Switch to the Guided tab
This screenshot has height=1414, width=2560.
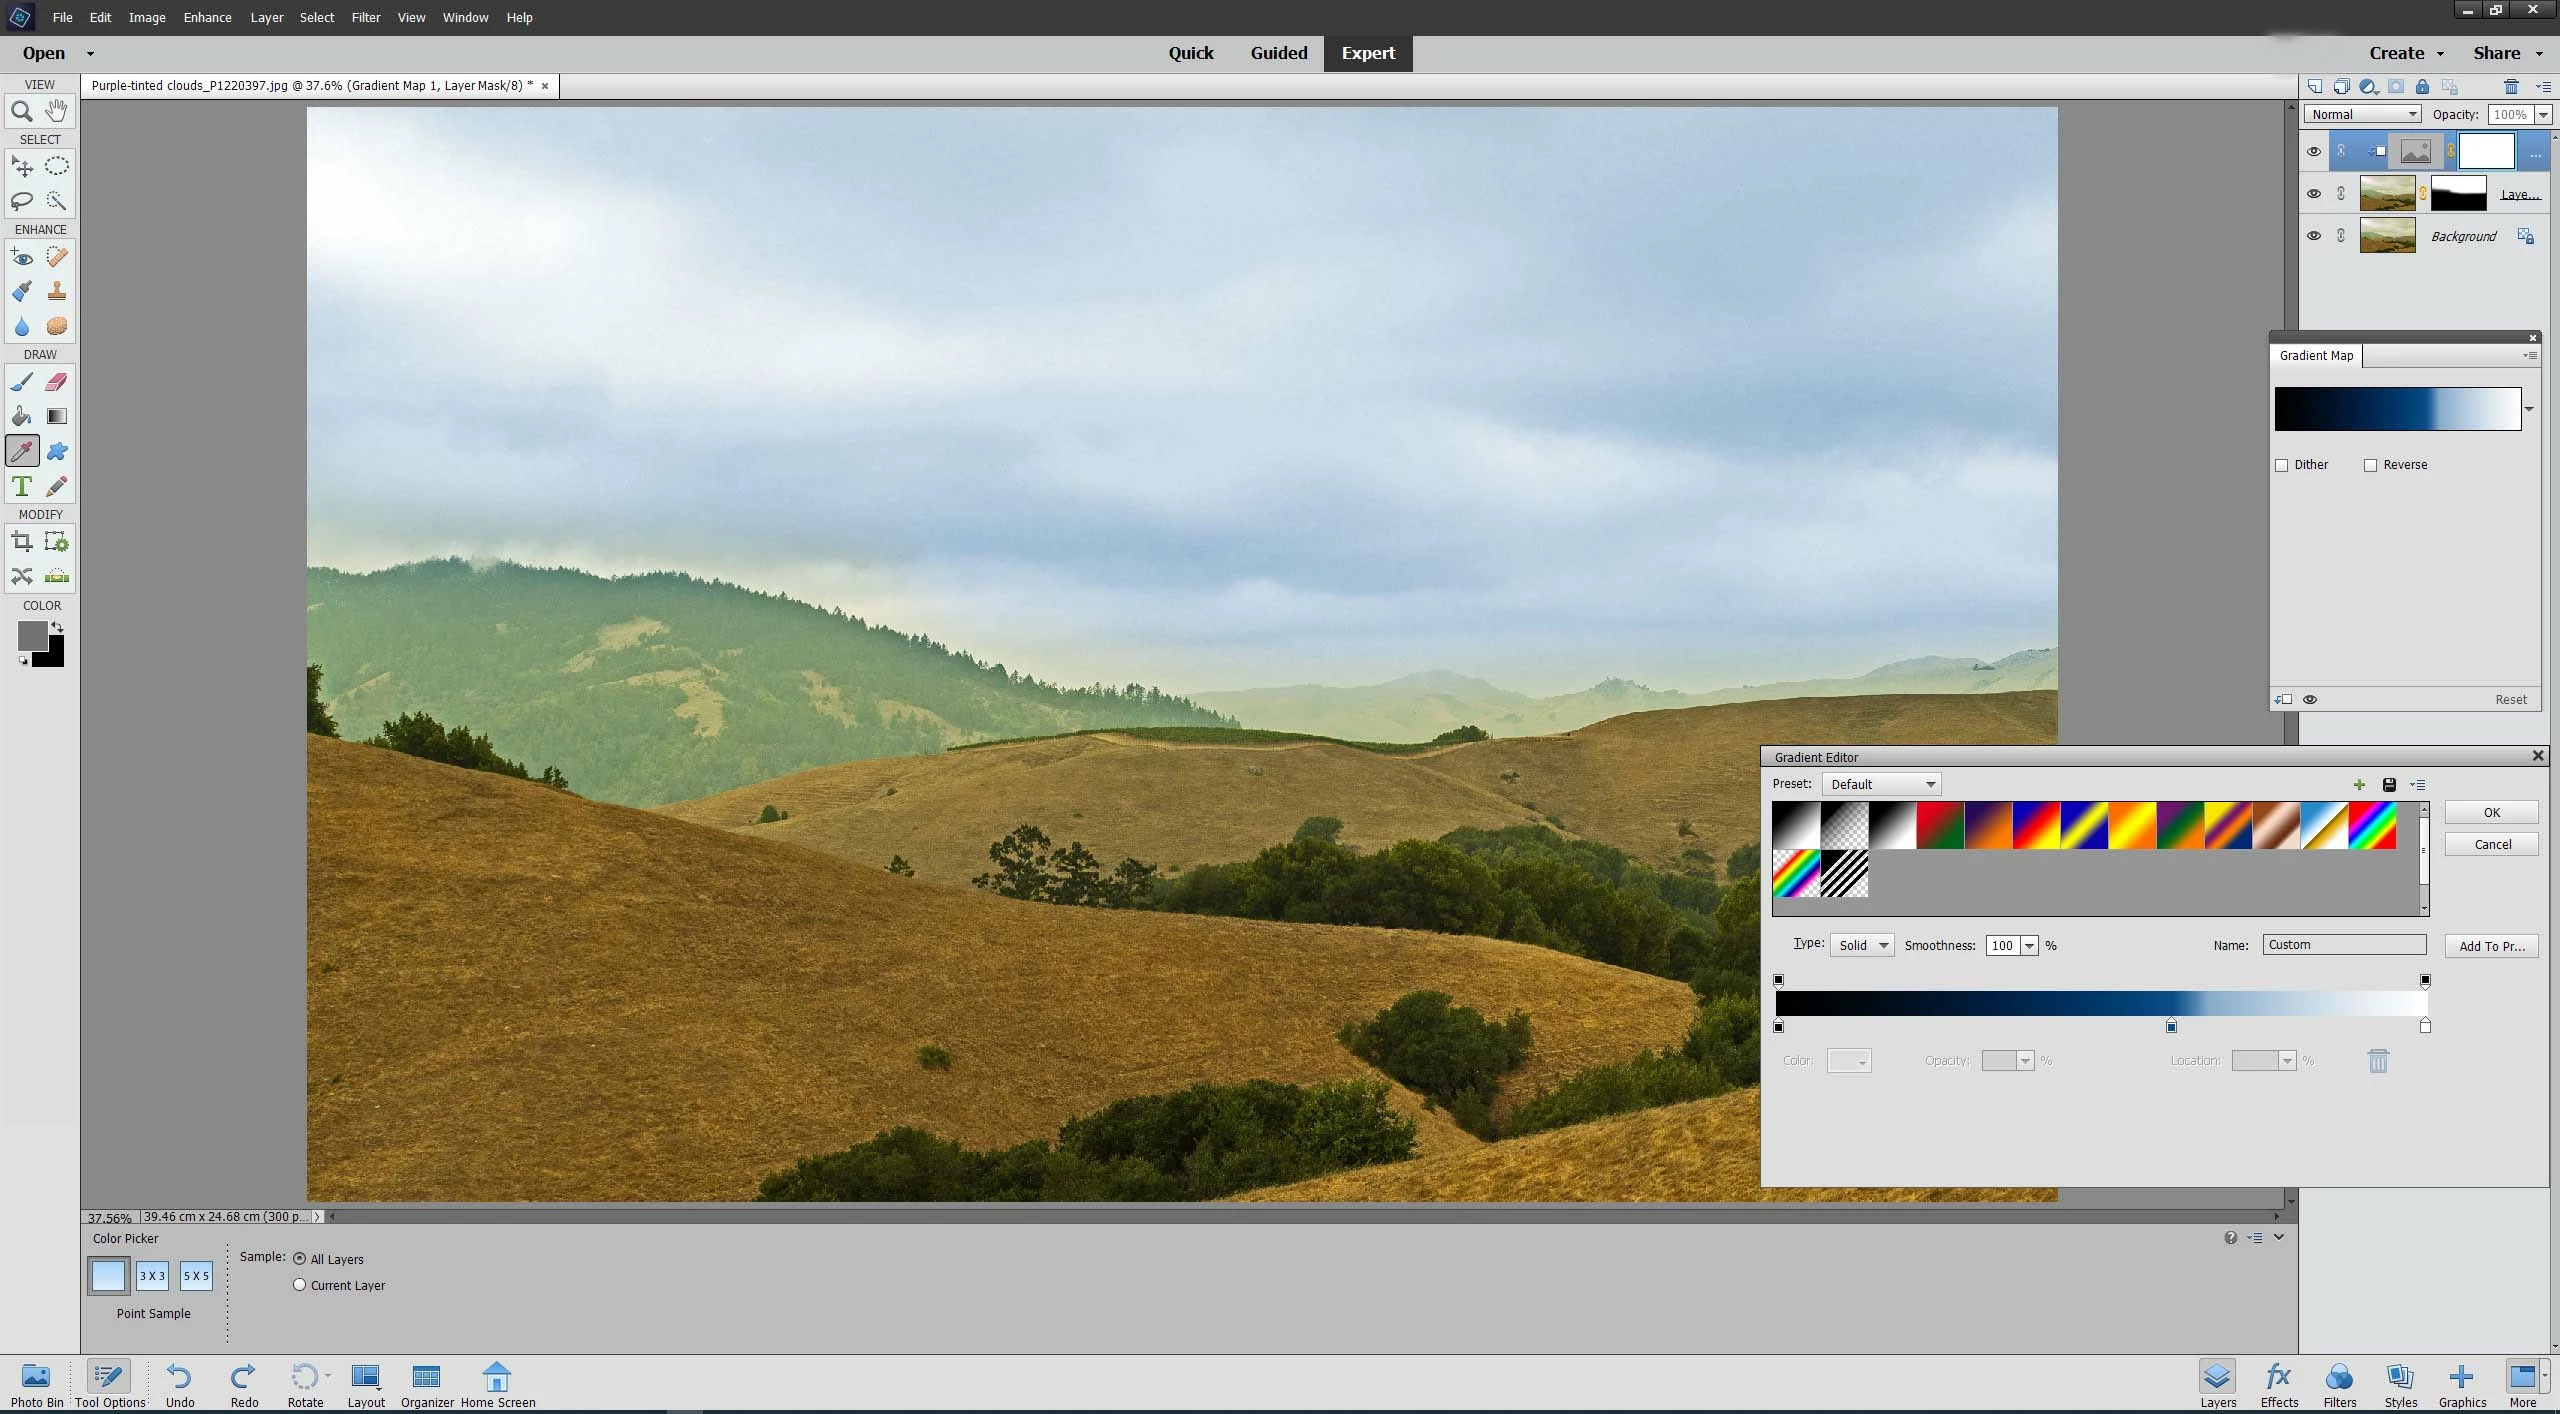[x=1278, y=53]
